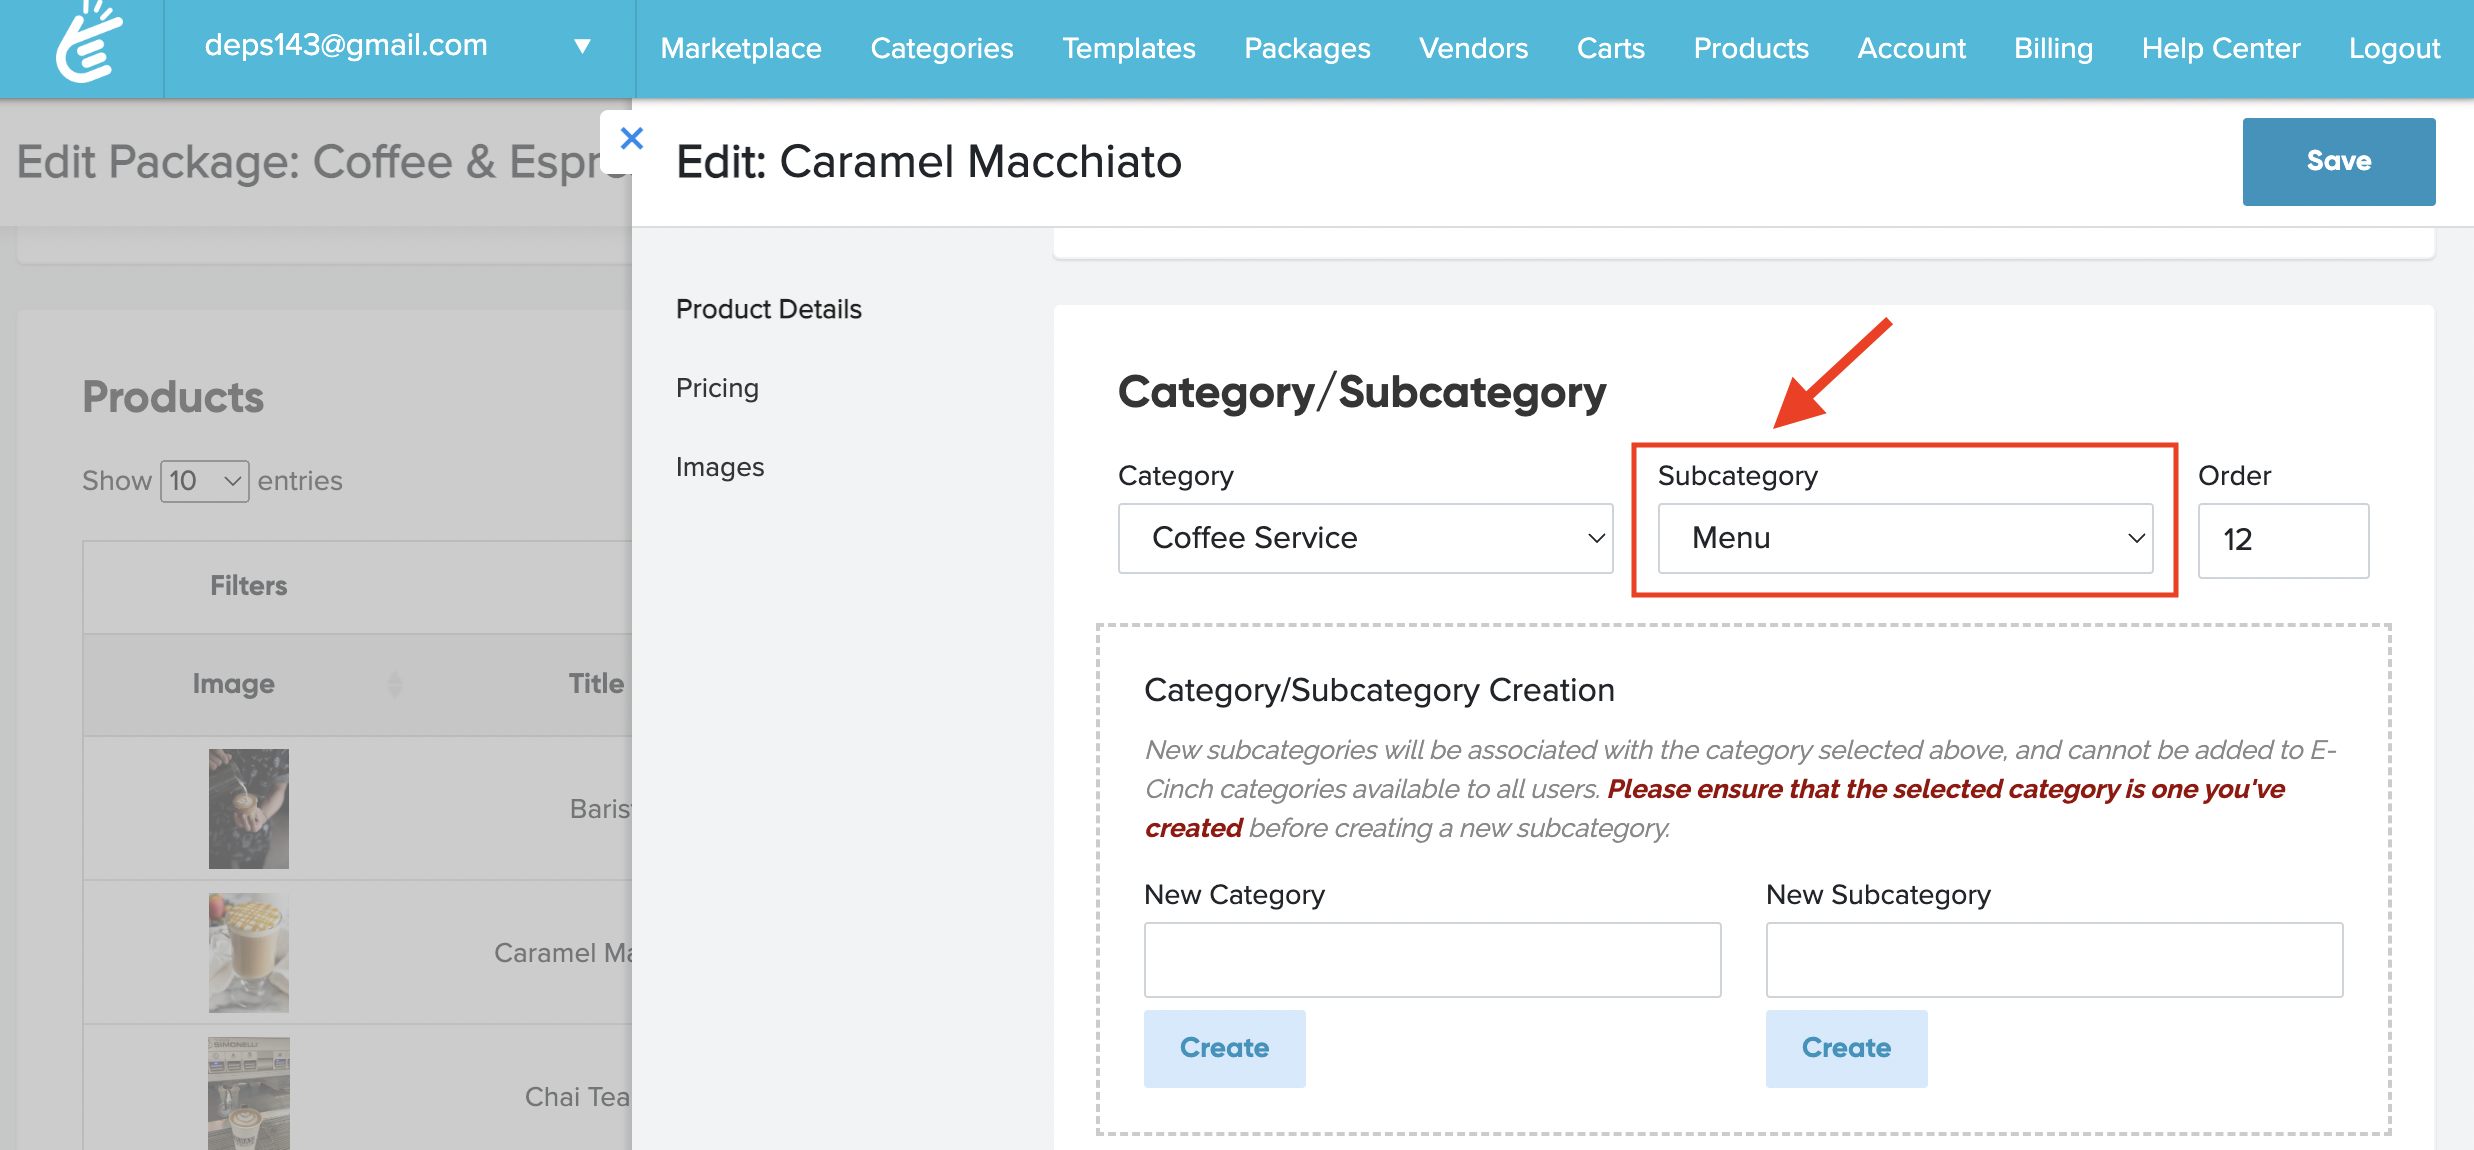The height and width of the screenshot is (1150, 2474).
Task: Open the Category dropdown showing Coffee Service
Action: (x=1365, y=538)
